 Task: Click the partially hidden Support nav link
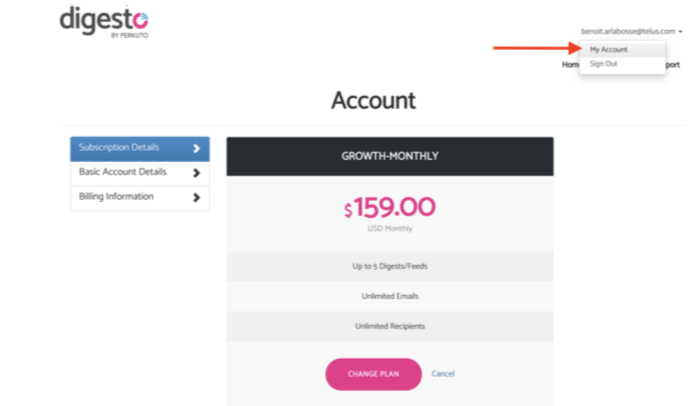(673, 65)
